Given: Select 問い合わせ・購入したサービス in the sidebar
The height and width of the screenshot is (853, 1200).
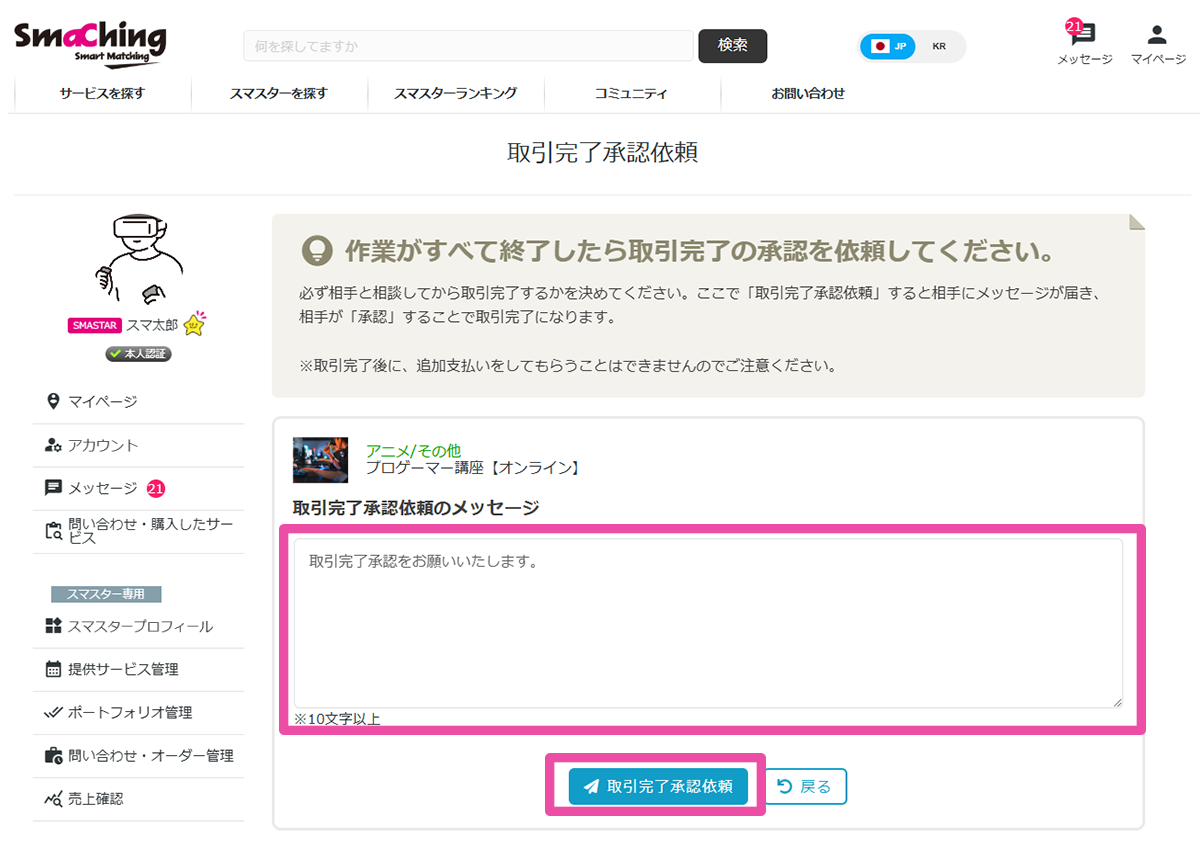Looking at the screenshot, I should 140,531.
